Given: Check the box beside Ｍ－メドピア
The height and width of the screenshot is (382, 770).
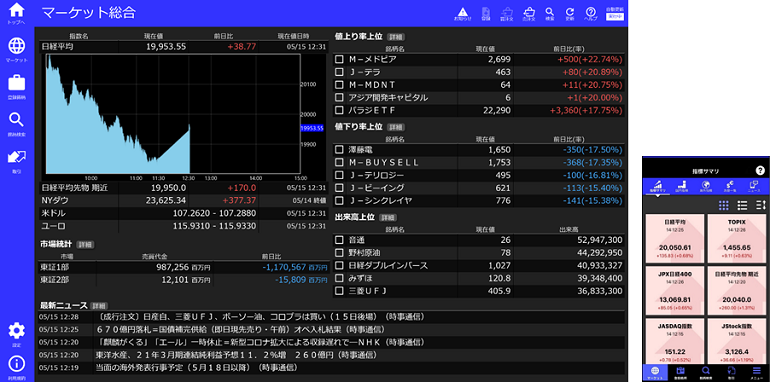Looking at the screenshot, I should click(339, 59).
